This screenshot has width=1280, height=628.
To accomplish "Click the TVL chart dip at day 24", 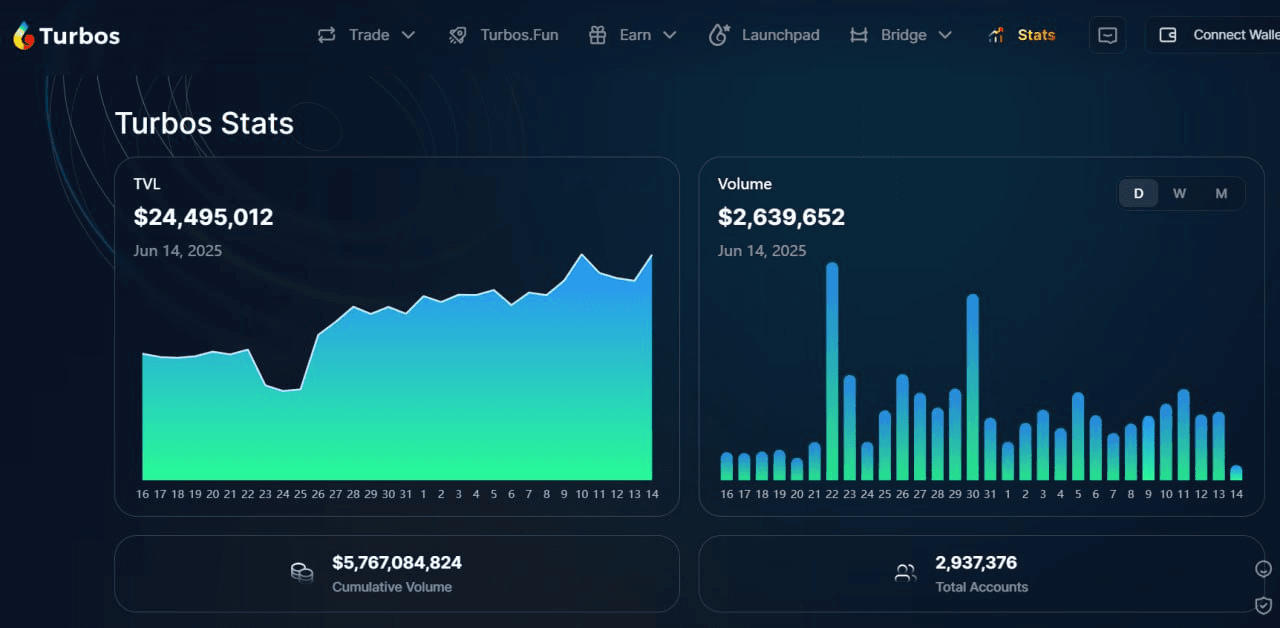I will pyautogui.click(x=283, y=390).
